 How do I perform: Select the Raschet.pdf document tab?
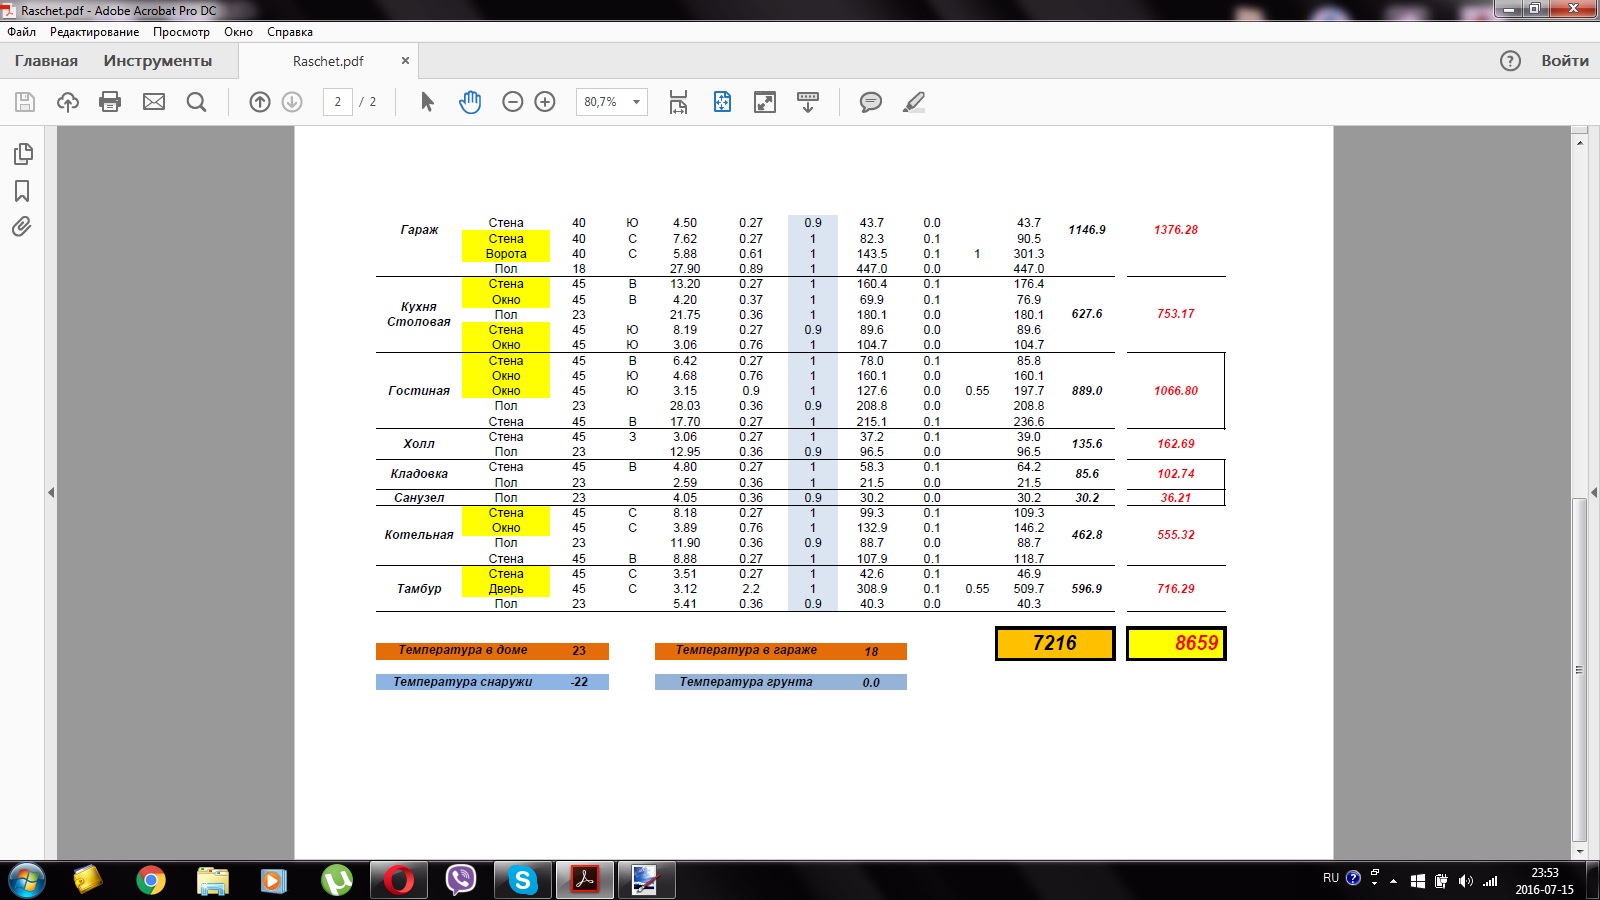click(x=328, y=61)
